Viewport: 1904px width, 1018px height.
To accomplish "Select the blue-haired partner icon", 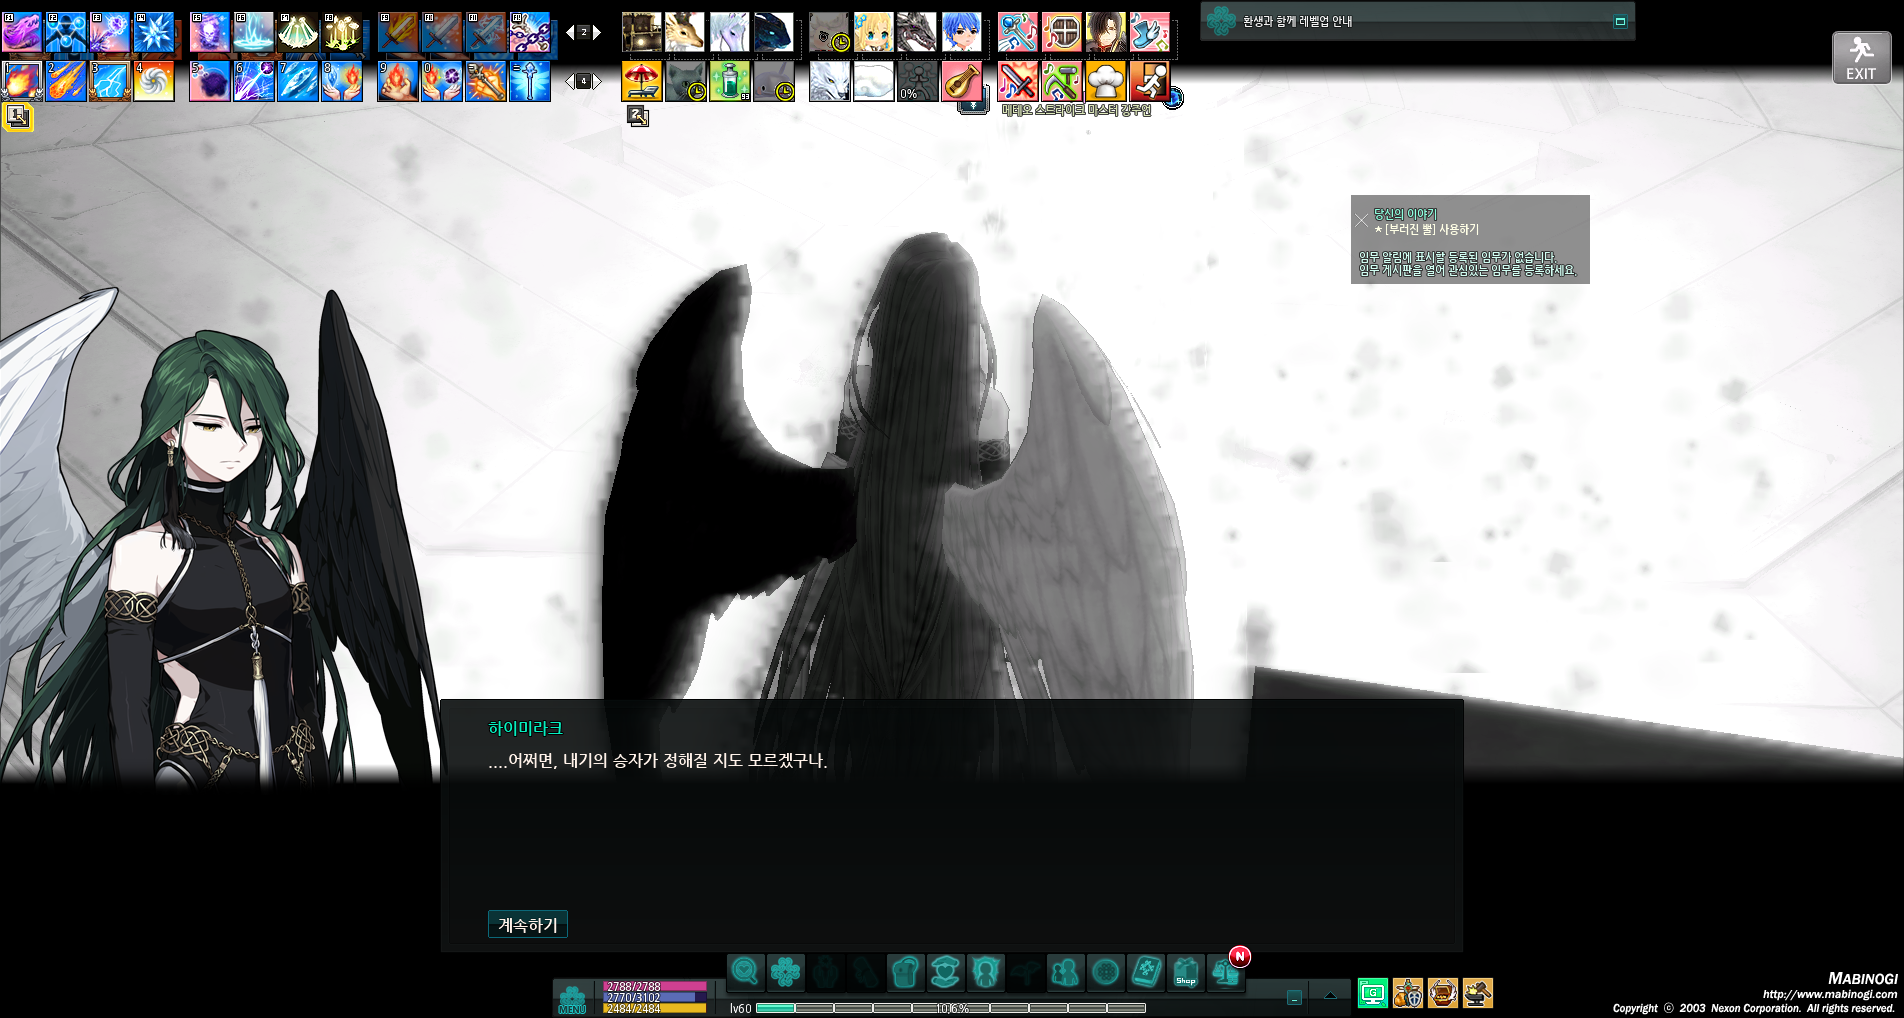I will point(961,33).
